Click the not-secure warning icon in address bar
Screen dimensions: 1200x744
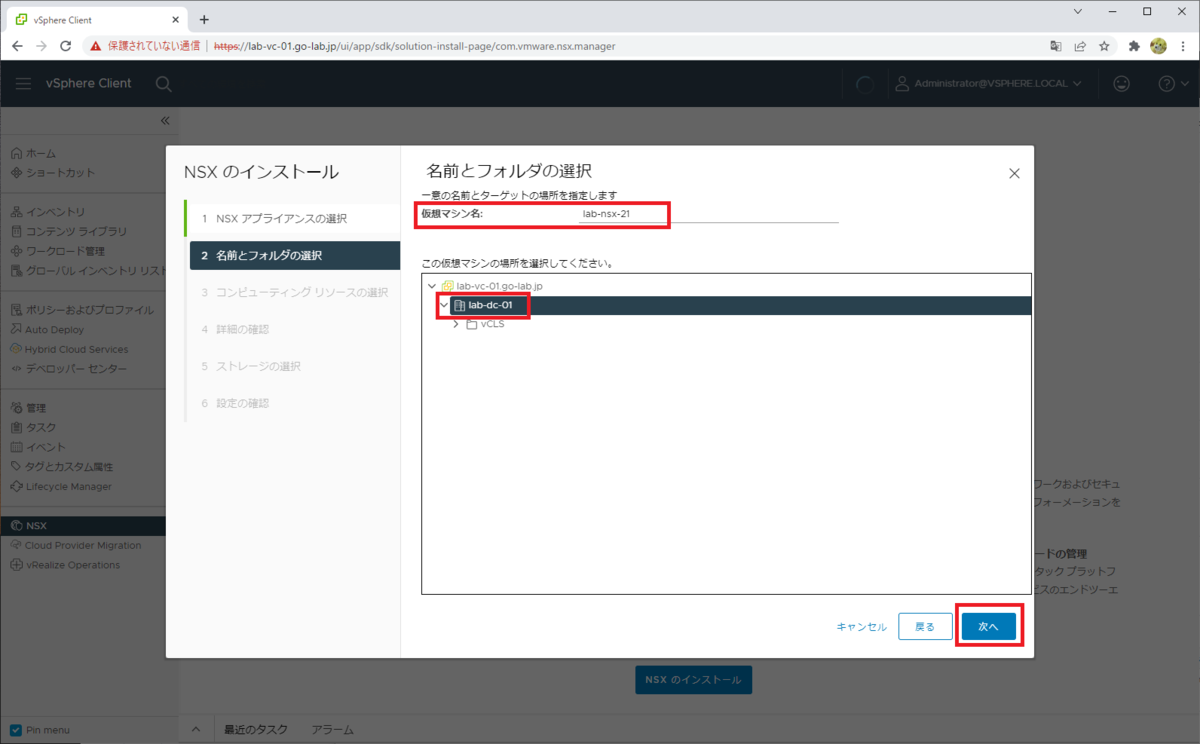coord(95,46)
